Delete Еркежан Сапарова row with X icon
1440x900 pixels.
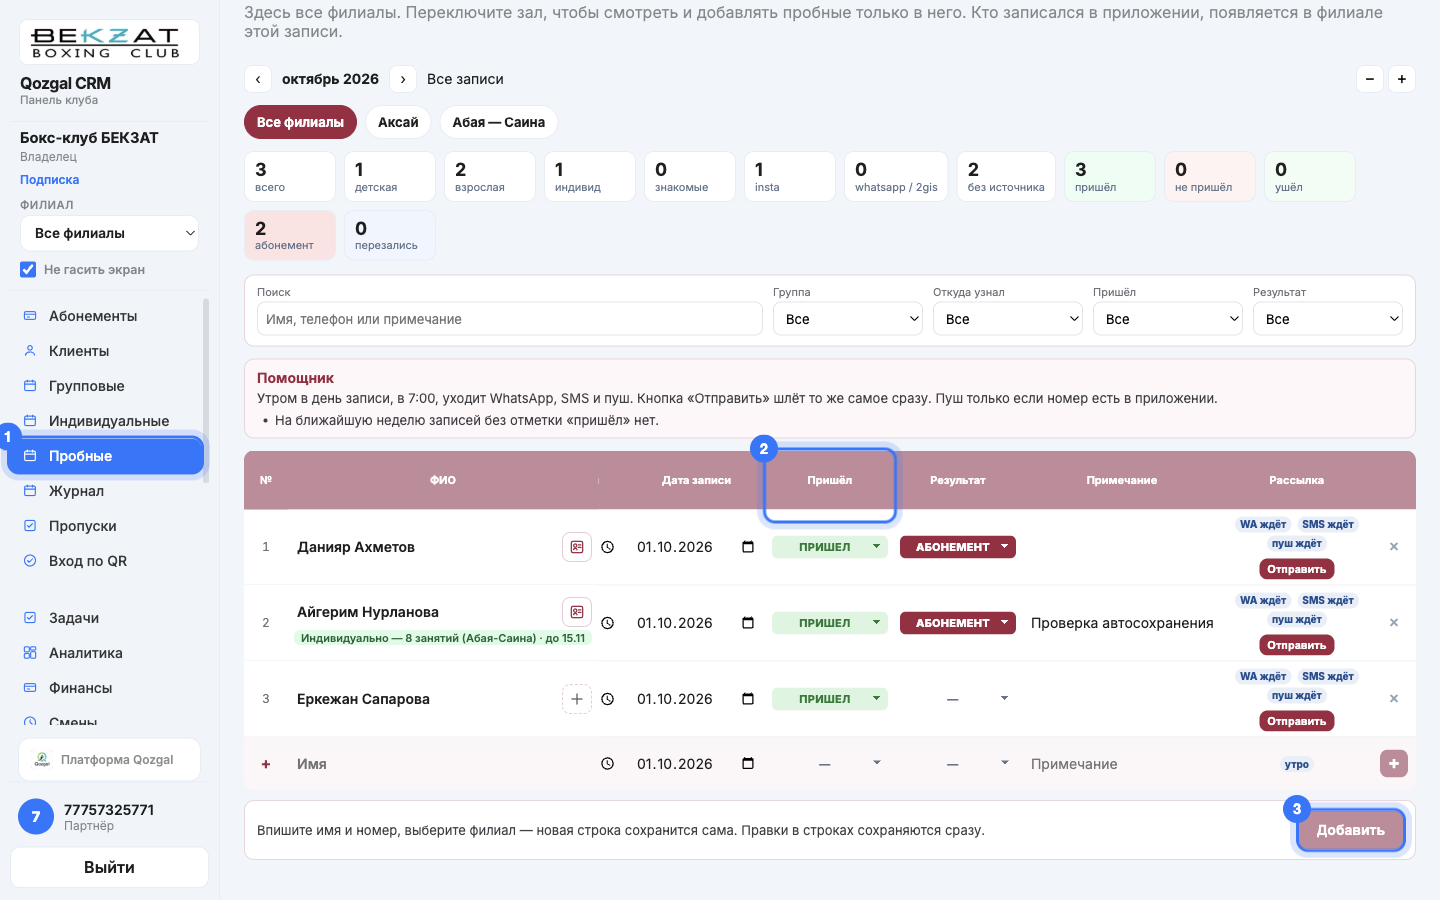pyautogui.click(x=1394, y=699)
